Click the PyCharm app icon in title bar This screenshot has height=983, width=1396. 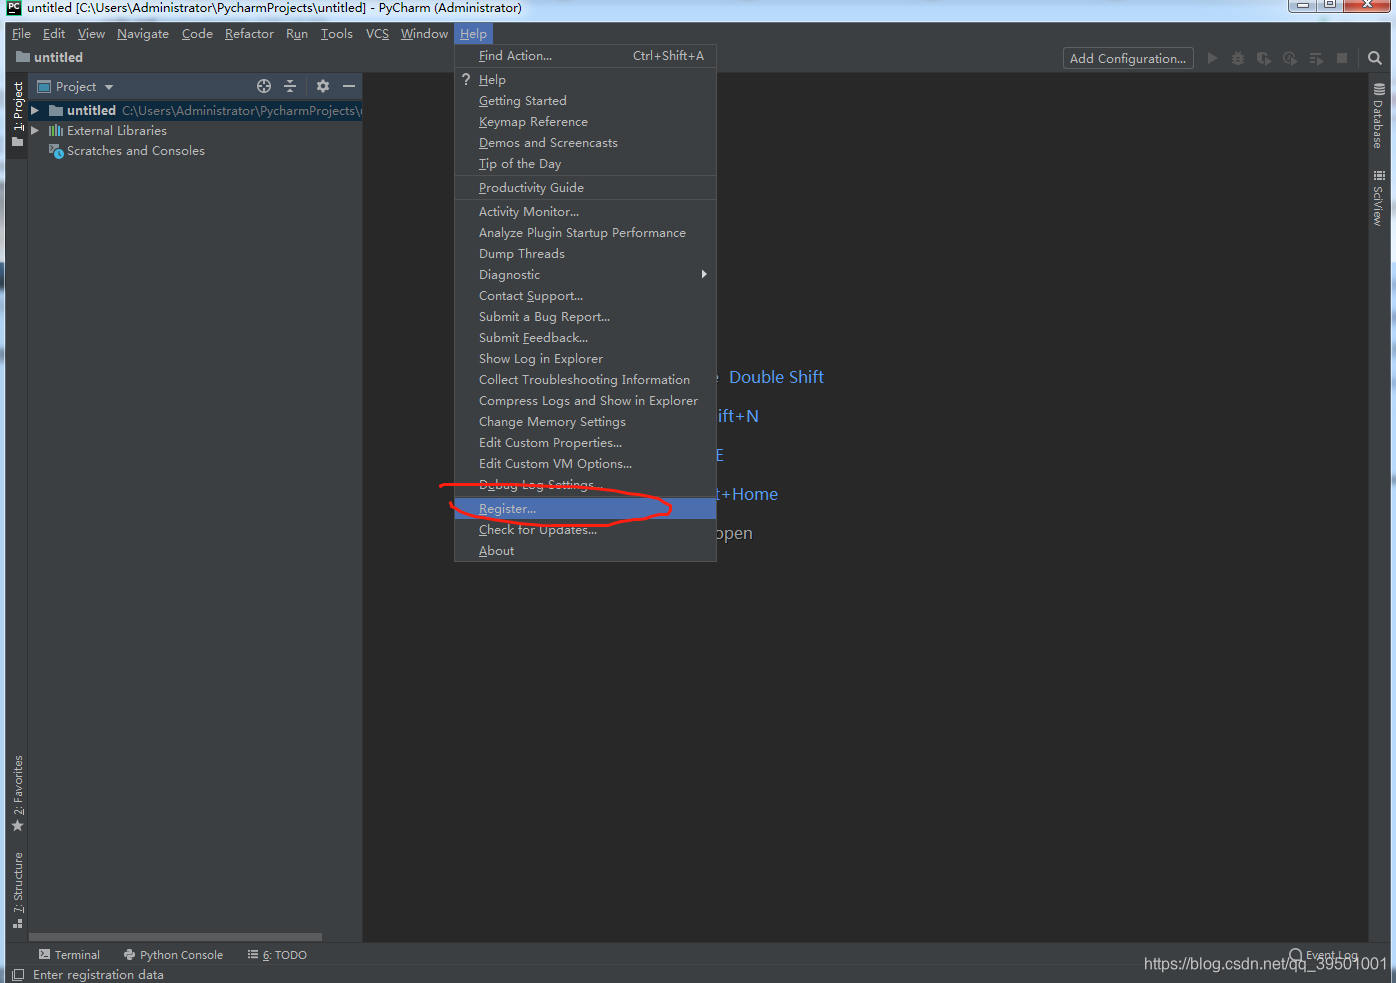14,8
